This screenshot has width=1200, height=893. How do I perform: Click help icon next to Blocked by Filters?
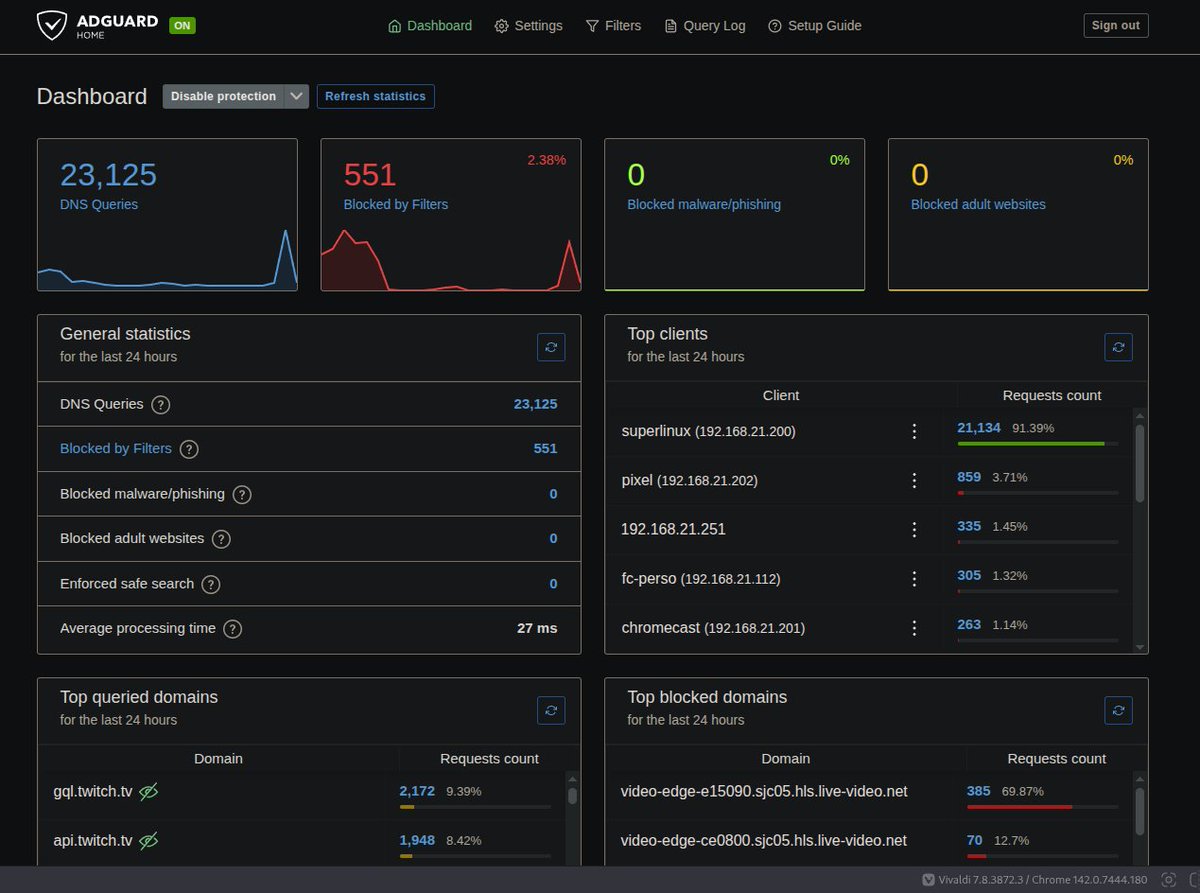tap(189, 449)
